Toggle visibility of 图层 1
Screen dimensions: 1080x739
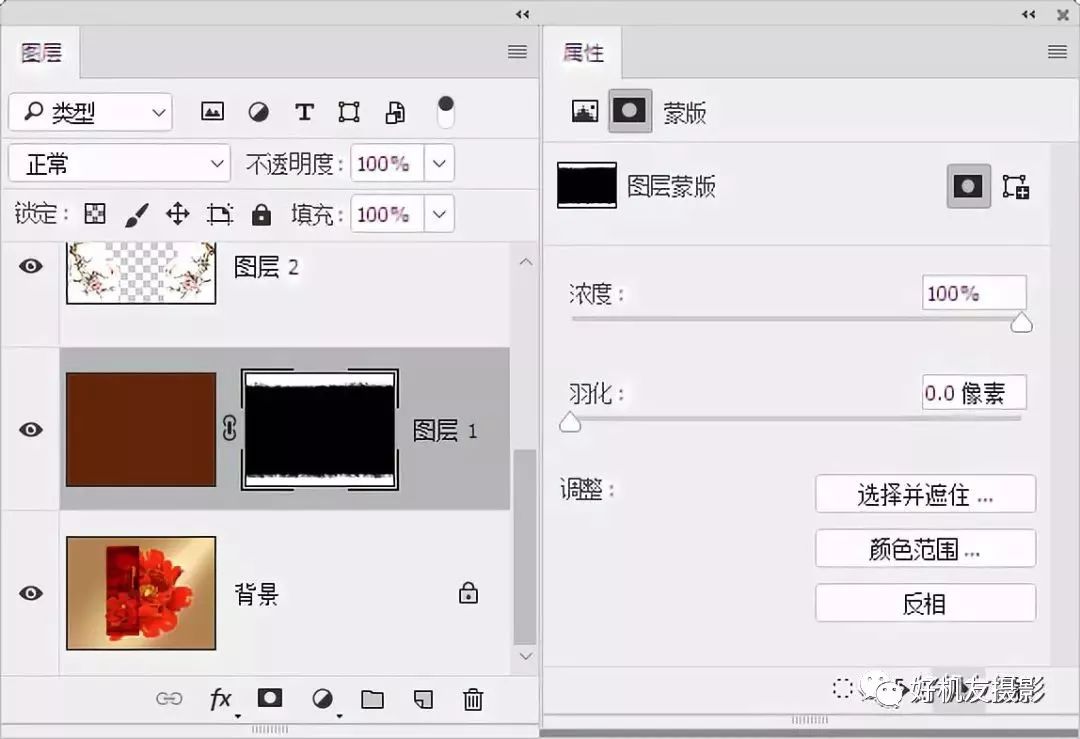coord(30,428)
